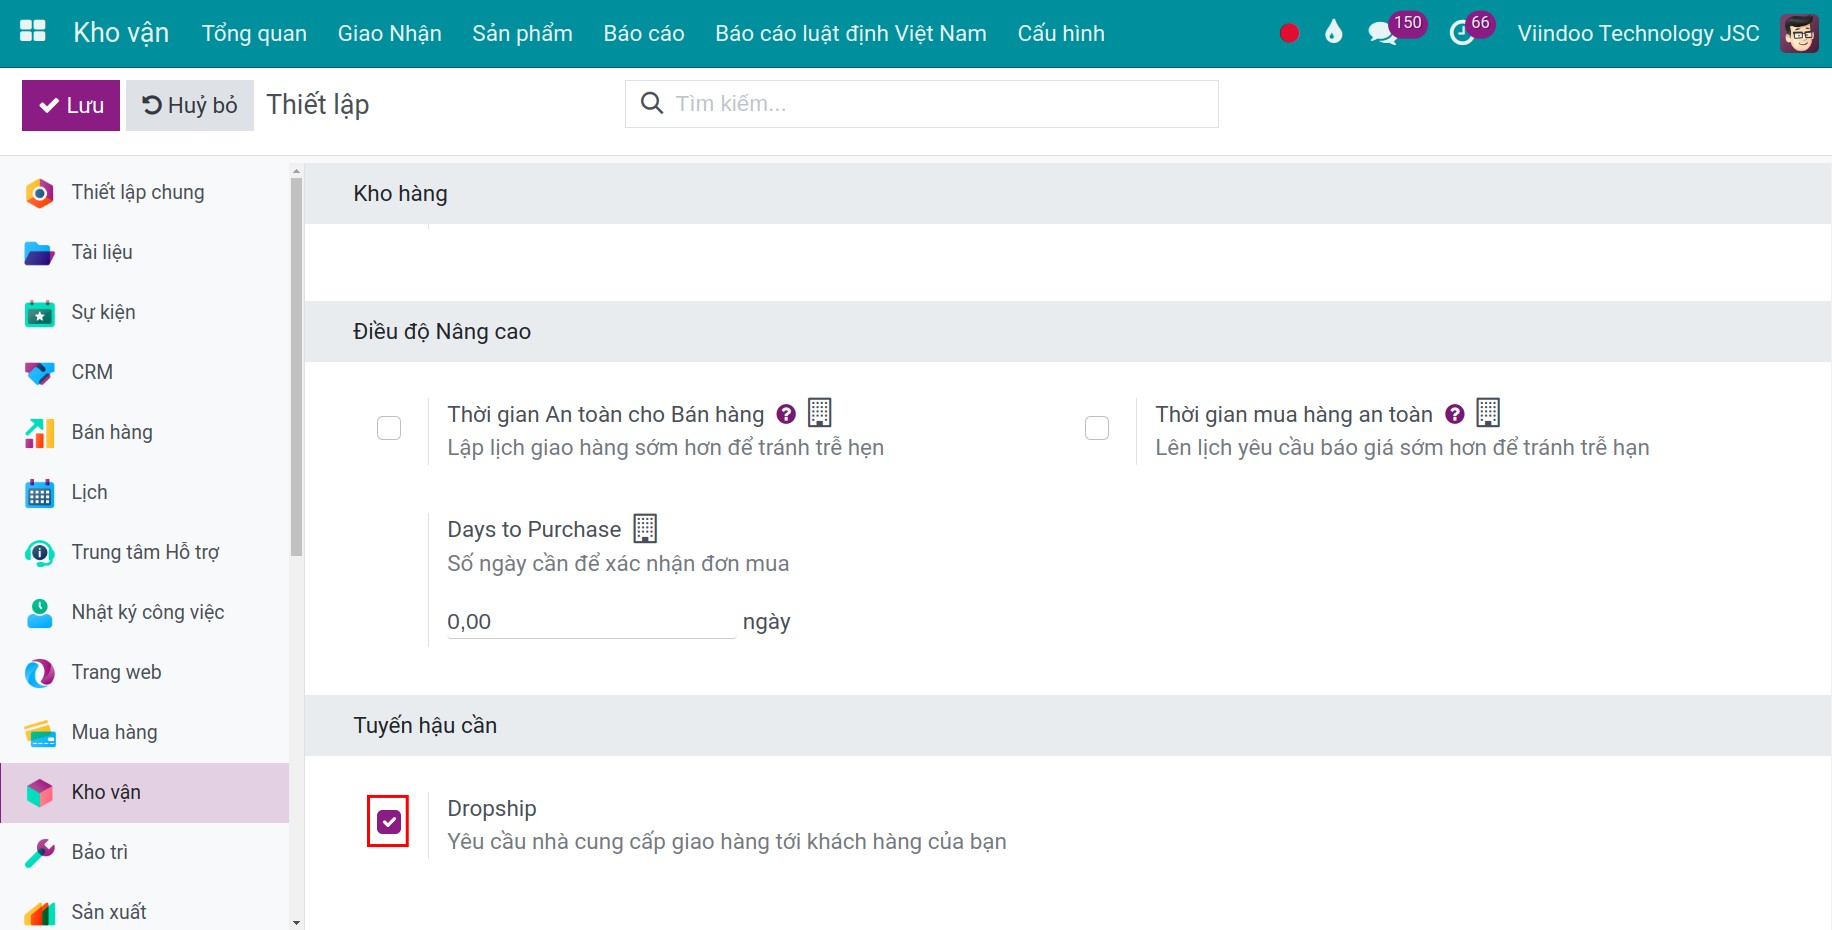
Task: Click the Lưu save button
Action: pos(71,105)
